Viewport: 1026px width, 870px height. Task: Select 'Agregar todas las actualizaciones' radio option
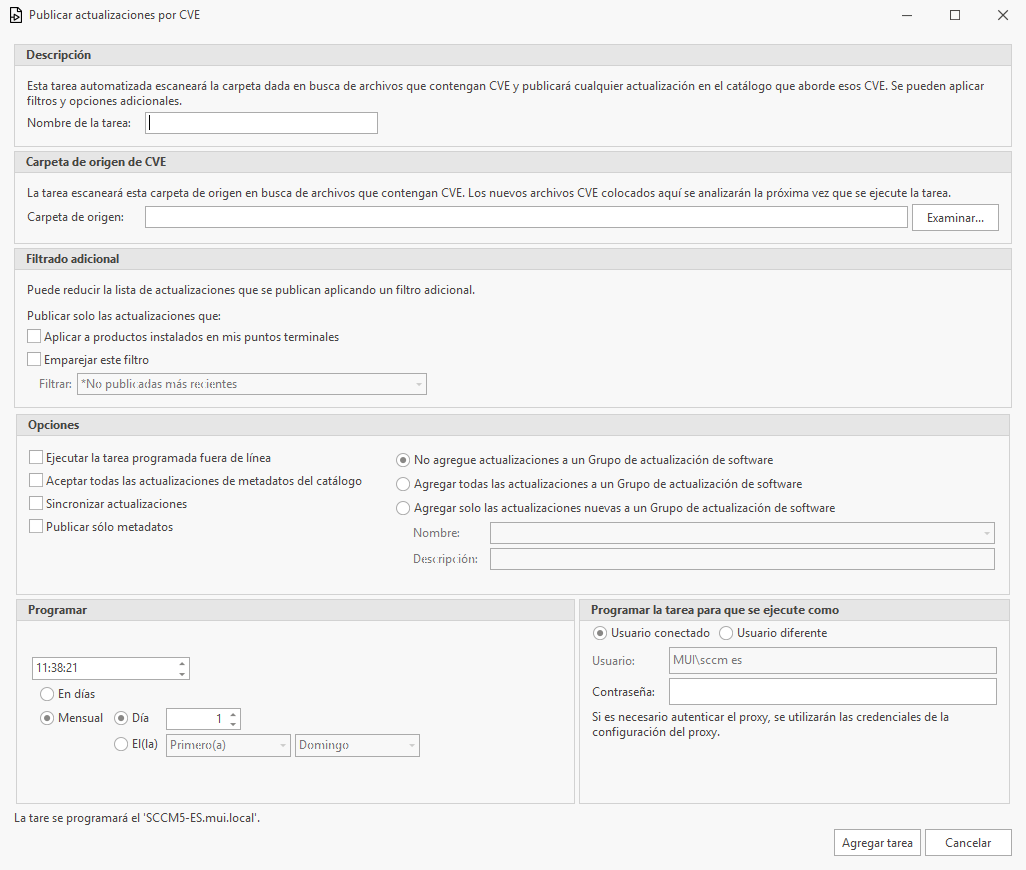(403, 484)
